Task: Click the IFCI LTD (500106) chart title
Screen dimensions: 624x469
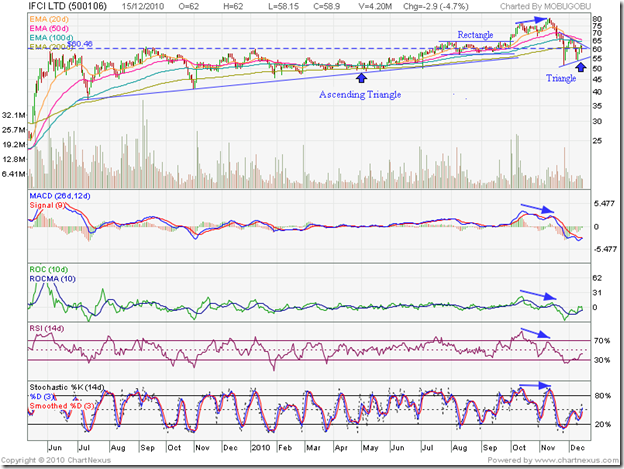Action: [68, 6]
